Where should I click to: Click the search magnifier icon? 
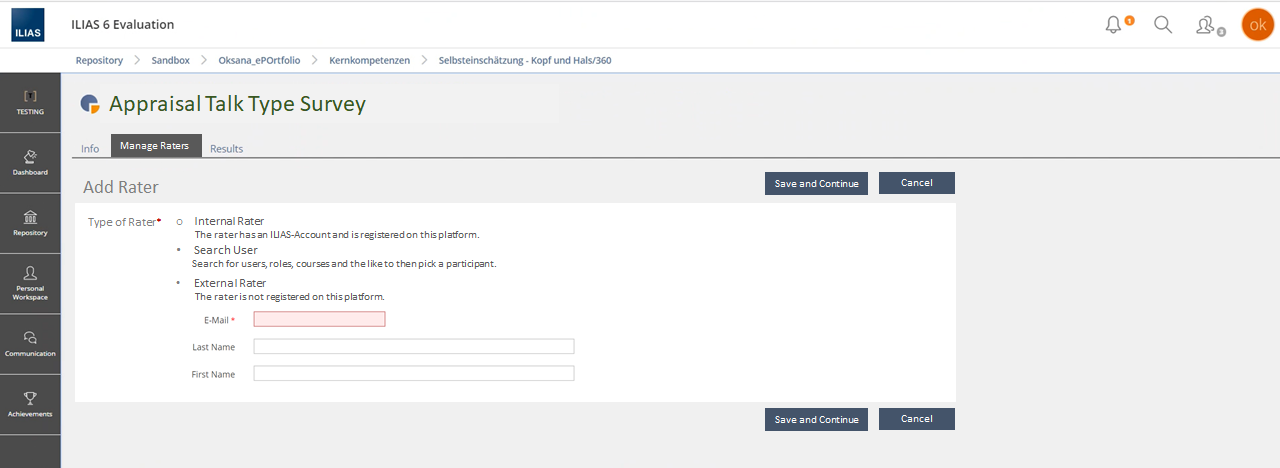point(1163,25)
